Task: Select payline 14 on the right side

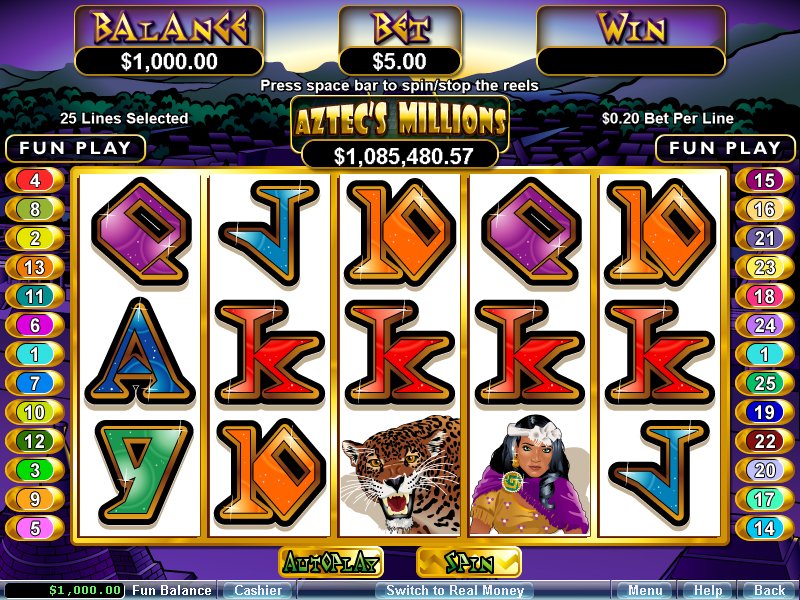Action: point(764,528)
